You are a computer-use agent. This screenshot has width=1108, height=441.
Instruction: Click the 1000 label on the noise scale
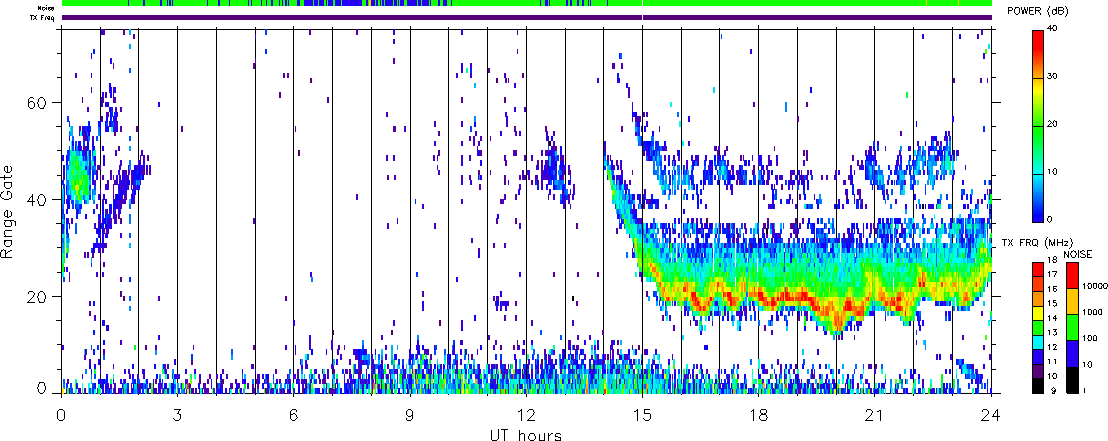point(1092,312)
